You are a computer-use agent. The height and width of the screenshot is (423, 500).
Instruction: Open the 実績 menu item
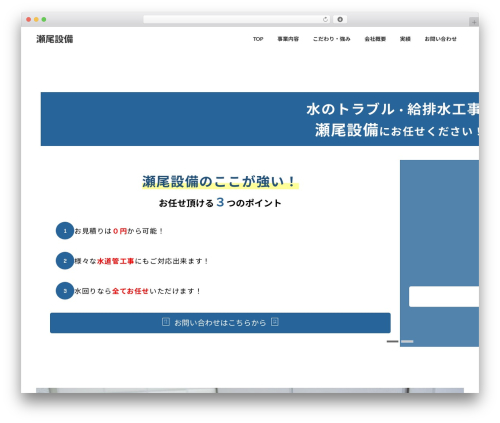click(405, 39)
